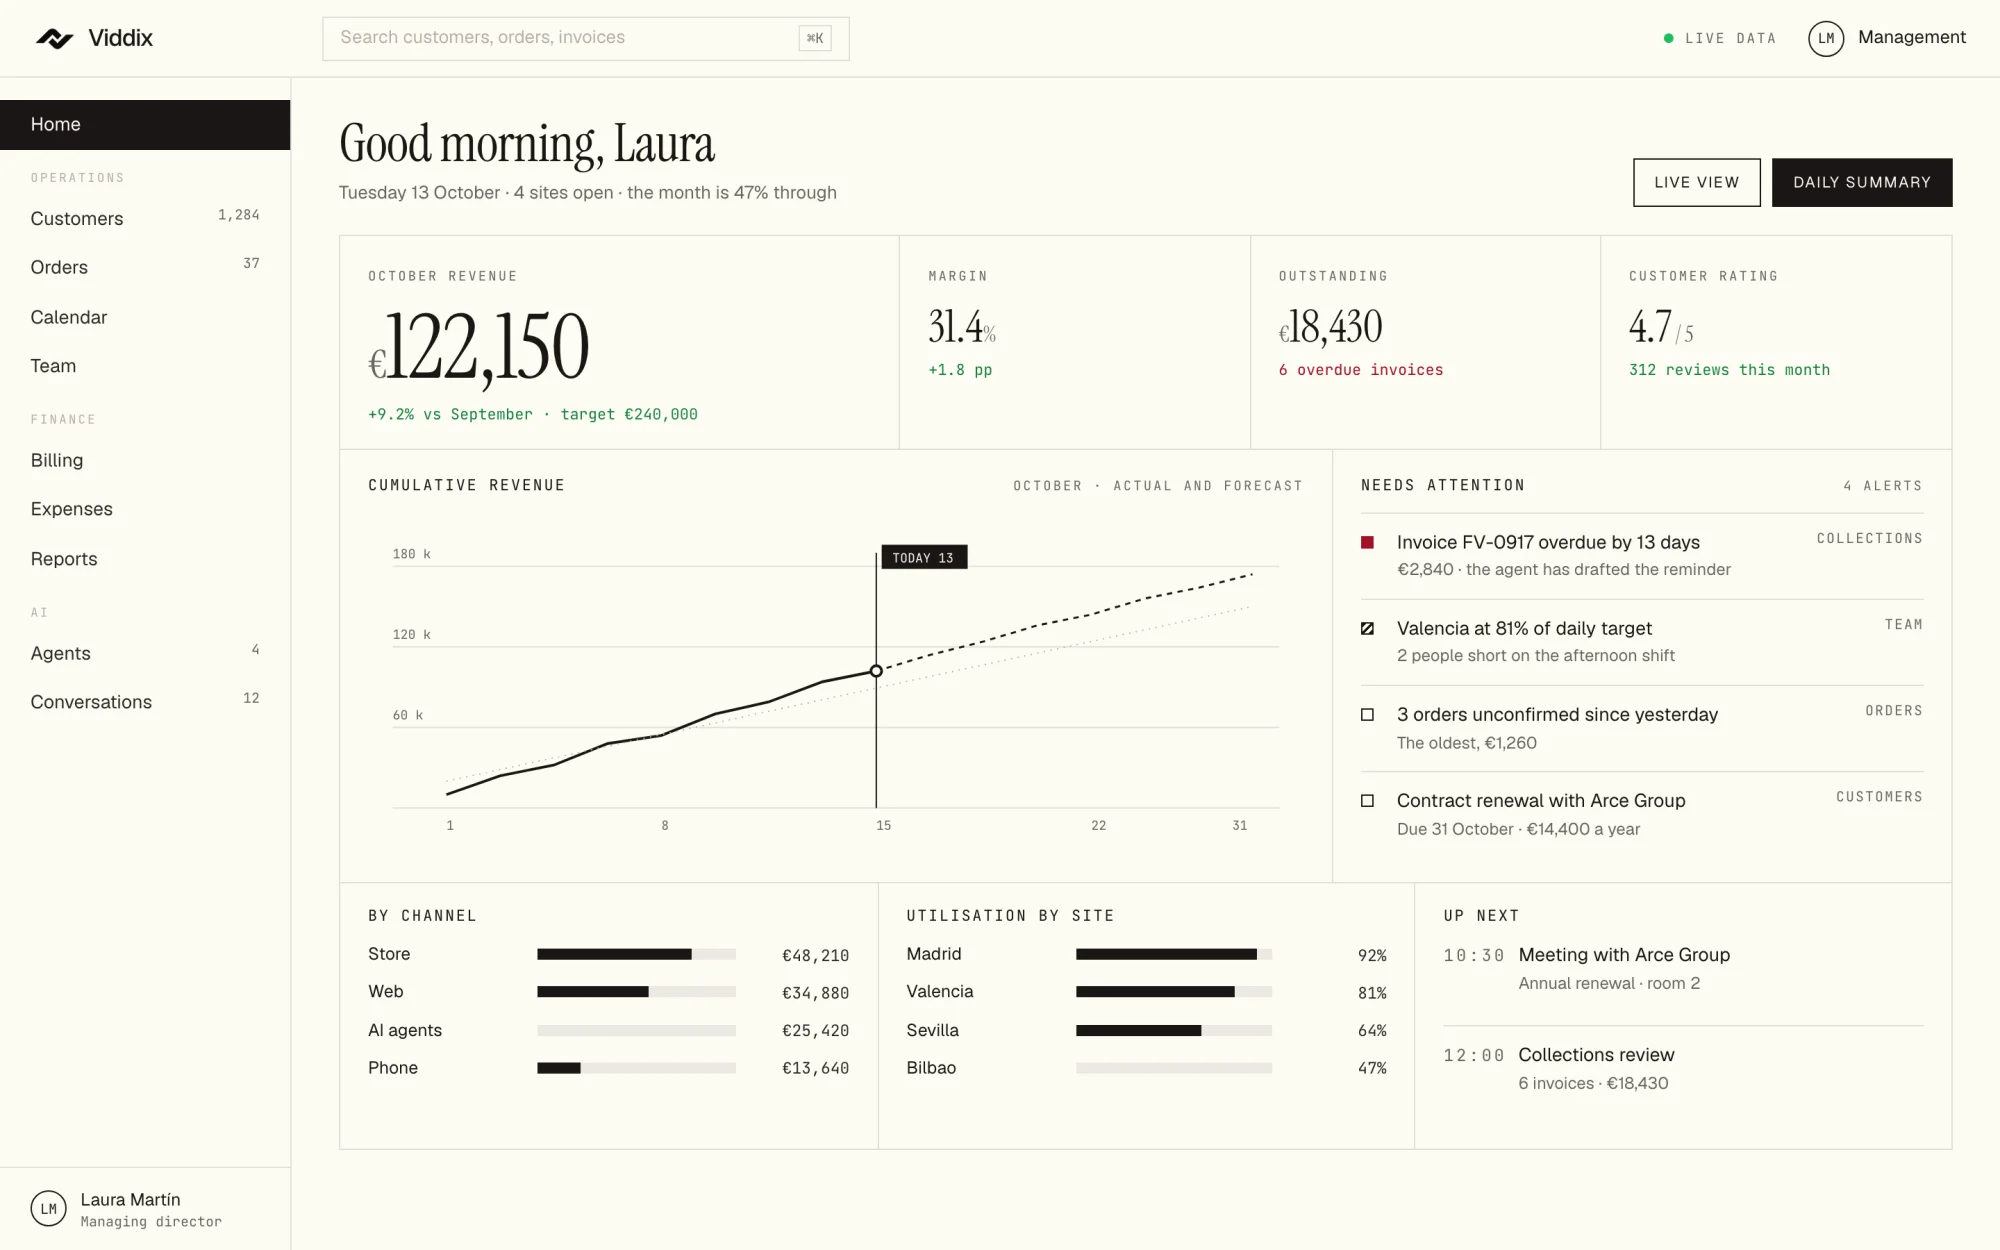Open Customers in the sidebar
Viewport: 2000px width, 1250px height.
[145, 218]
